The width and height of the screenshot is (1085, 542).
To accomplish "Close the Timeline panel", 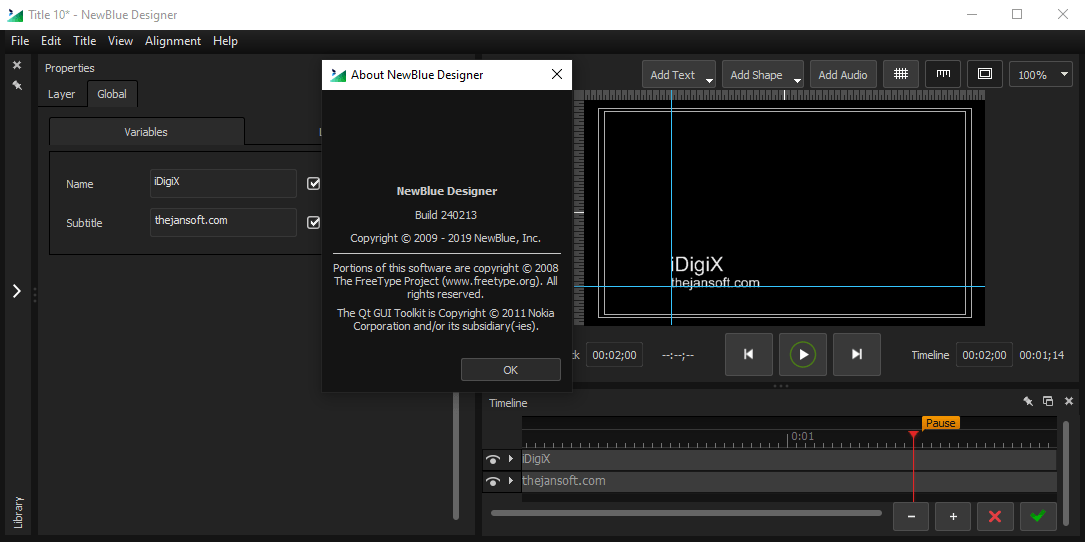I will [x=1069, y=401].
